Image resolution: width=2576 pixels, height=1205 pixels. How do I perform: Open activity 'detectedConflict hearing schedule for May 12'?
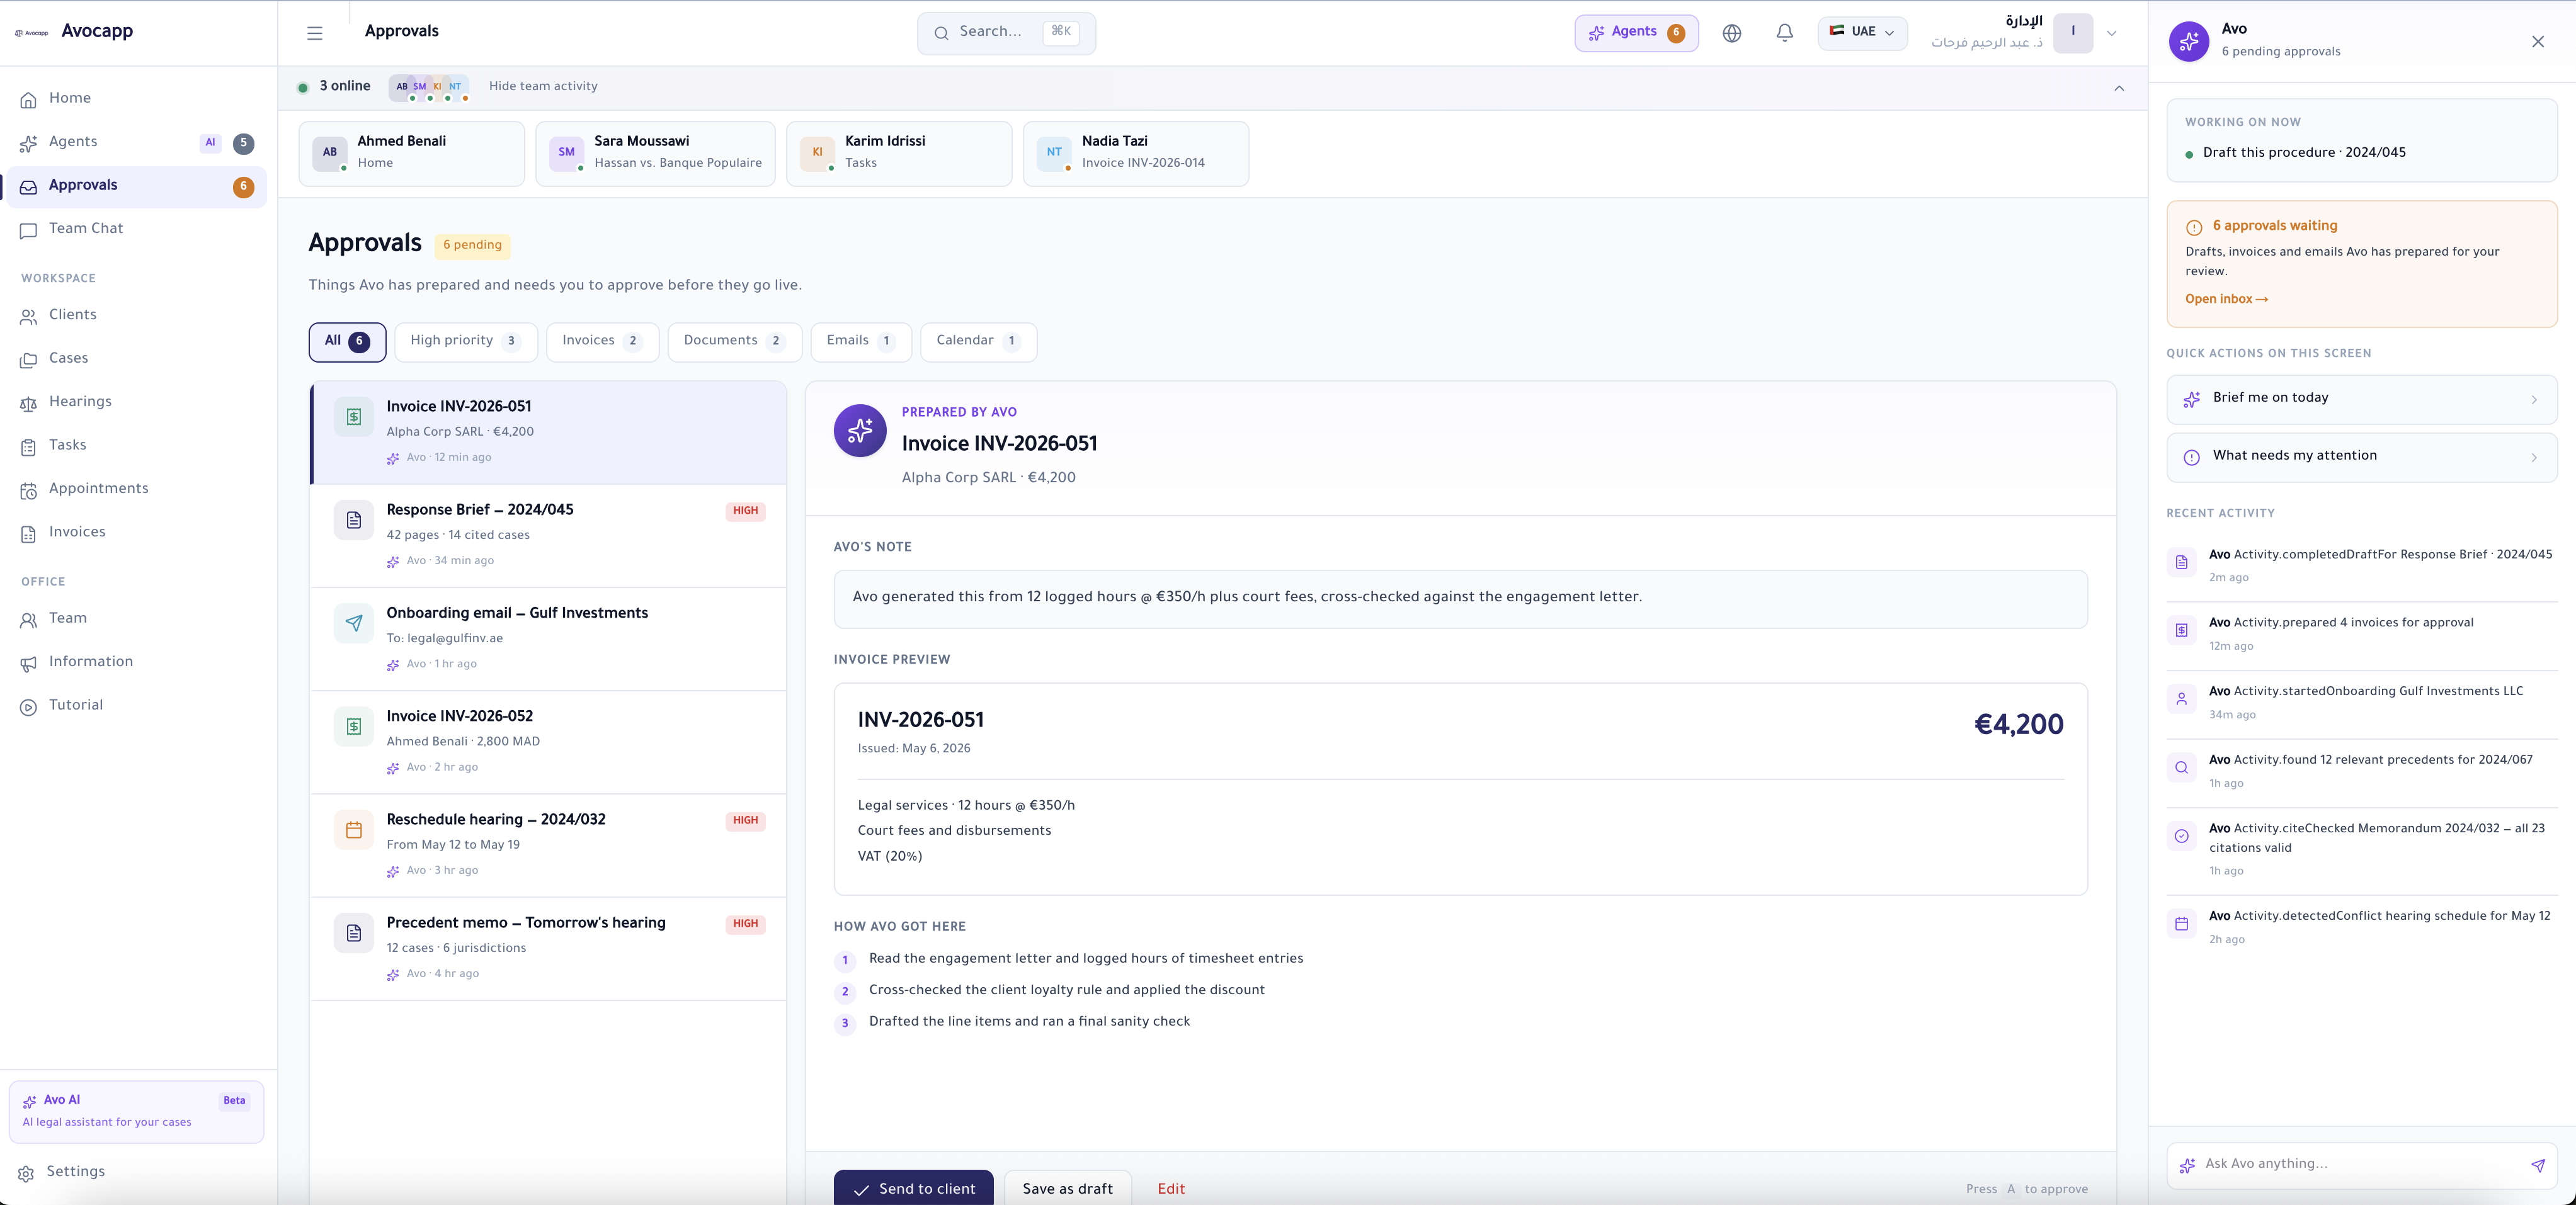point(2362,928)
